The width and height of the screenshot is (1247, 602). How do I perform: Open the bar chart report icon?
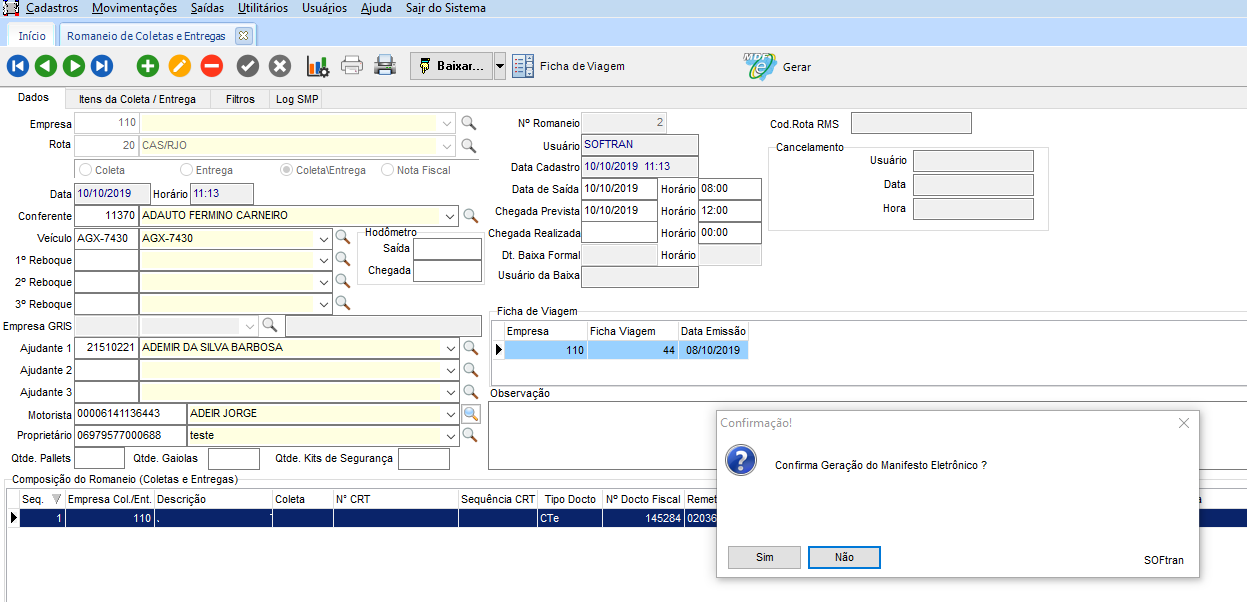[x=317, y=67]
